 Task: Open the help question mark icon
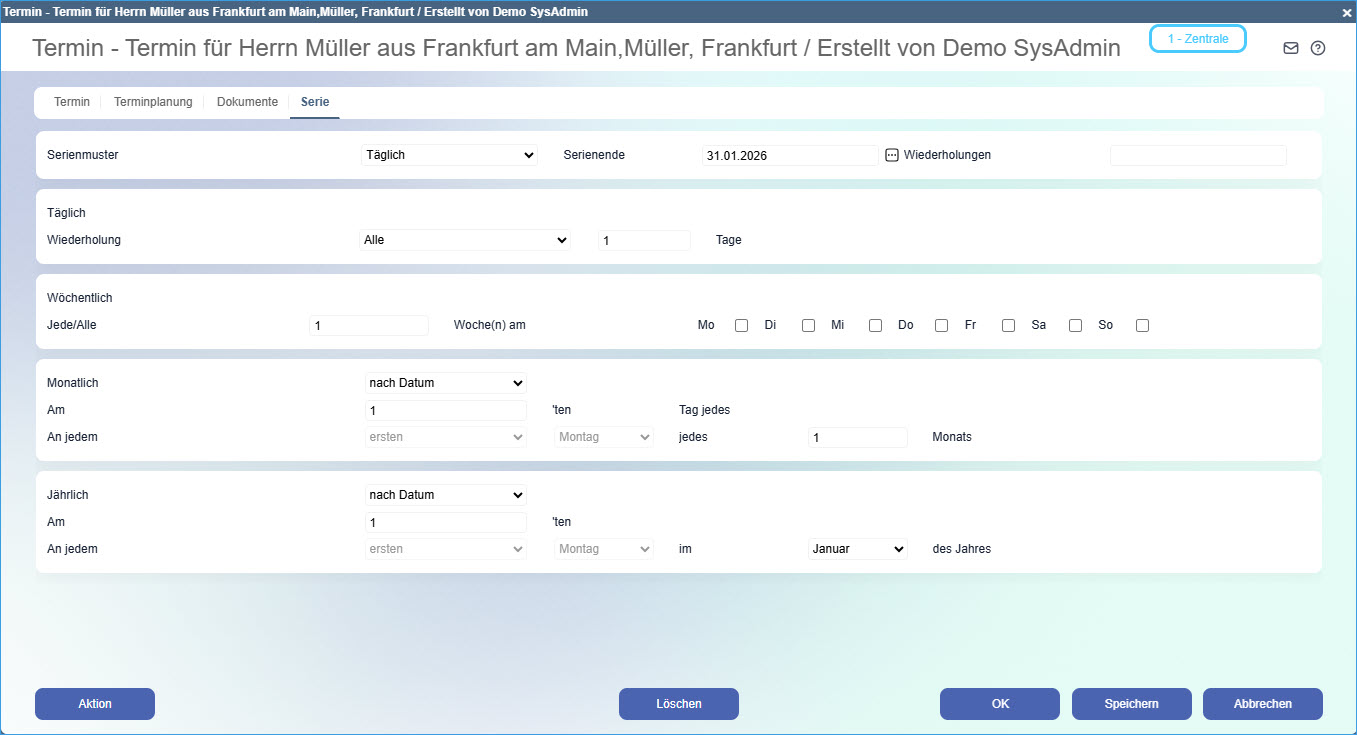[1318, 48]
